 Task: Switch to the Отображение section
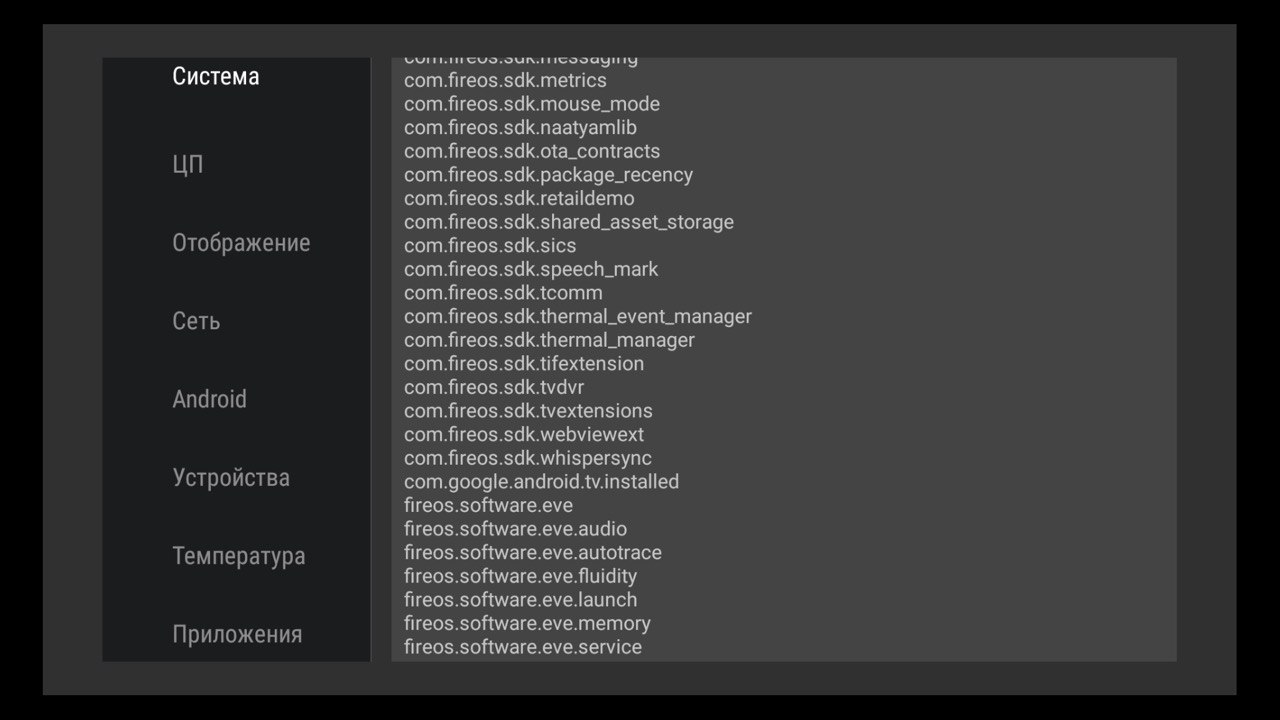point(241,243)
